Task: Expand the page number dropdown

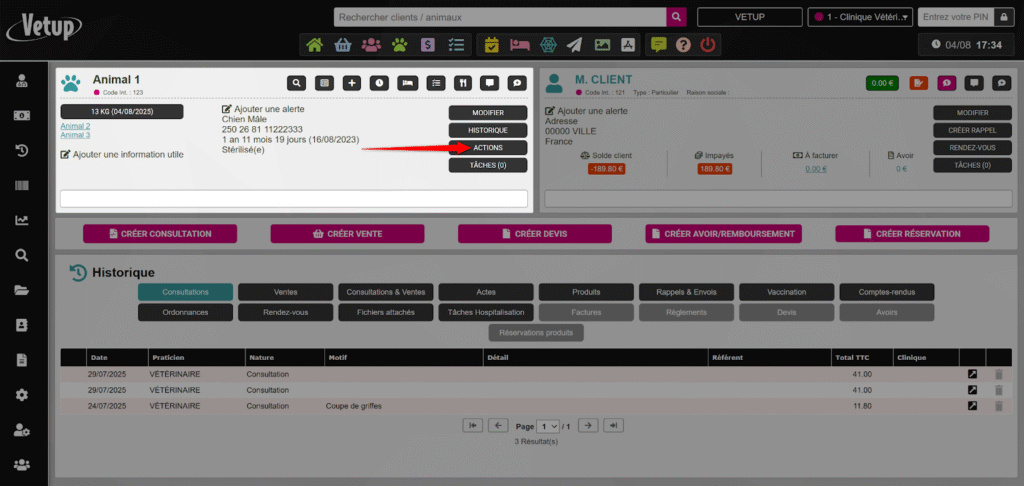Action: point(548,426)
